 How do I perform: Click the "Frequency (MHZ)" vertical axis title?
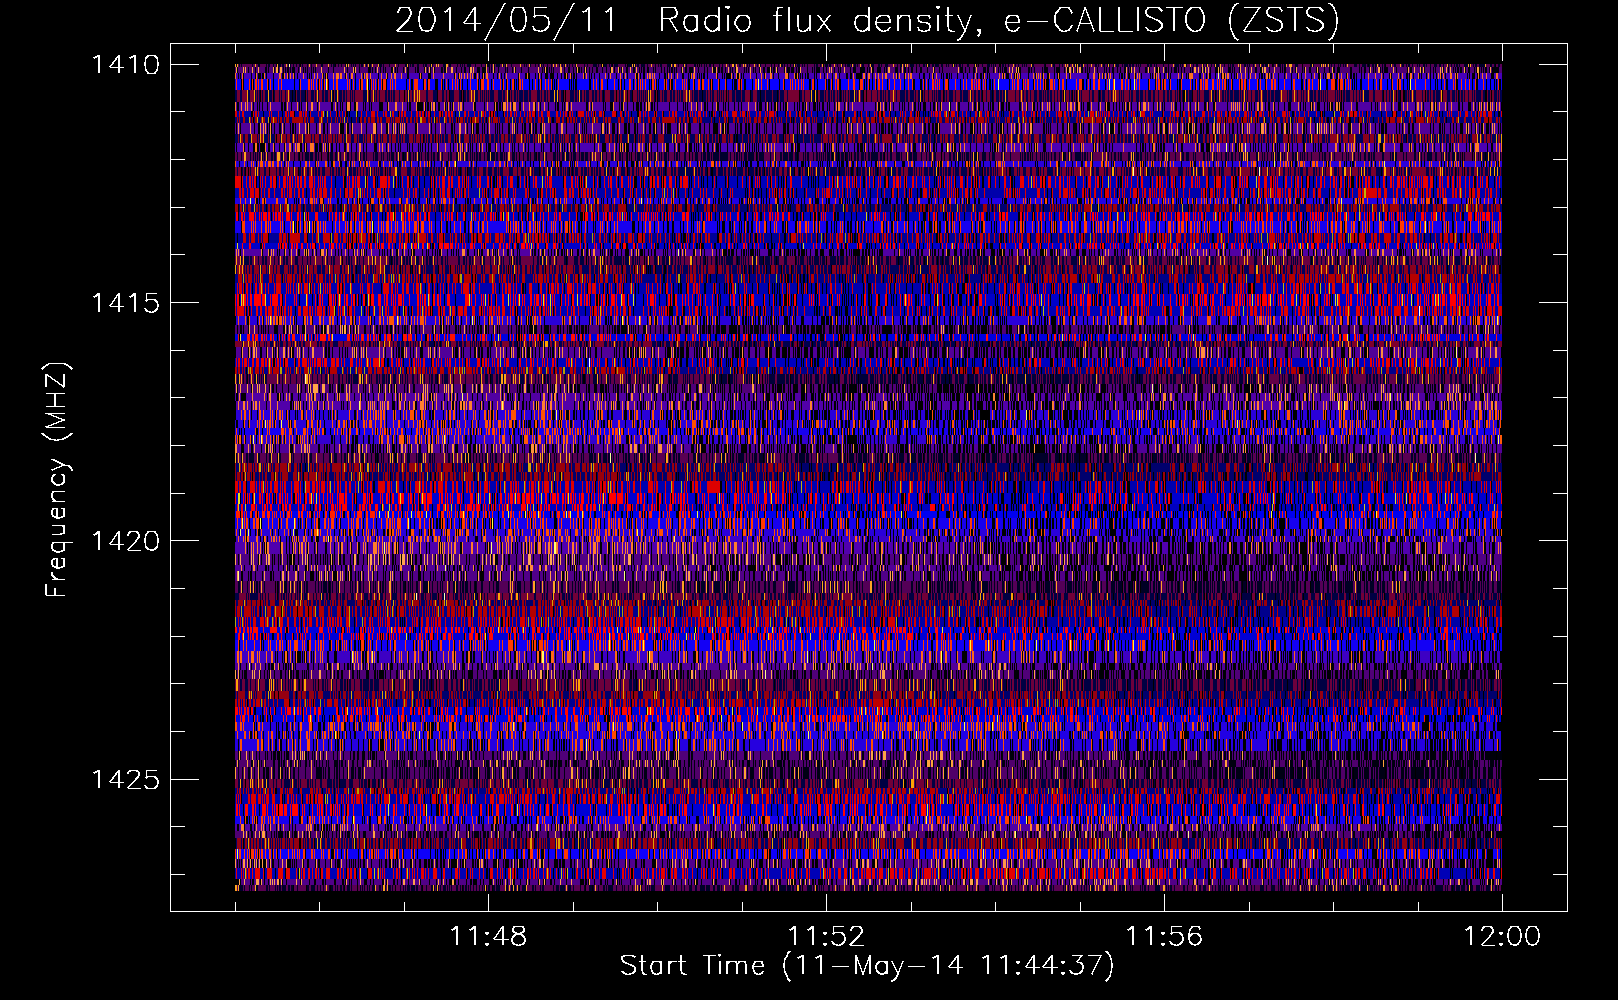57,480
